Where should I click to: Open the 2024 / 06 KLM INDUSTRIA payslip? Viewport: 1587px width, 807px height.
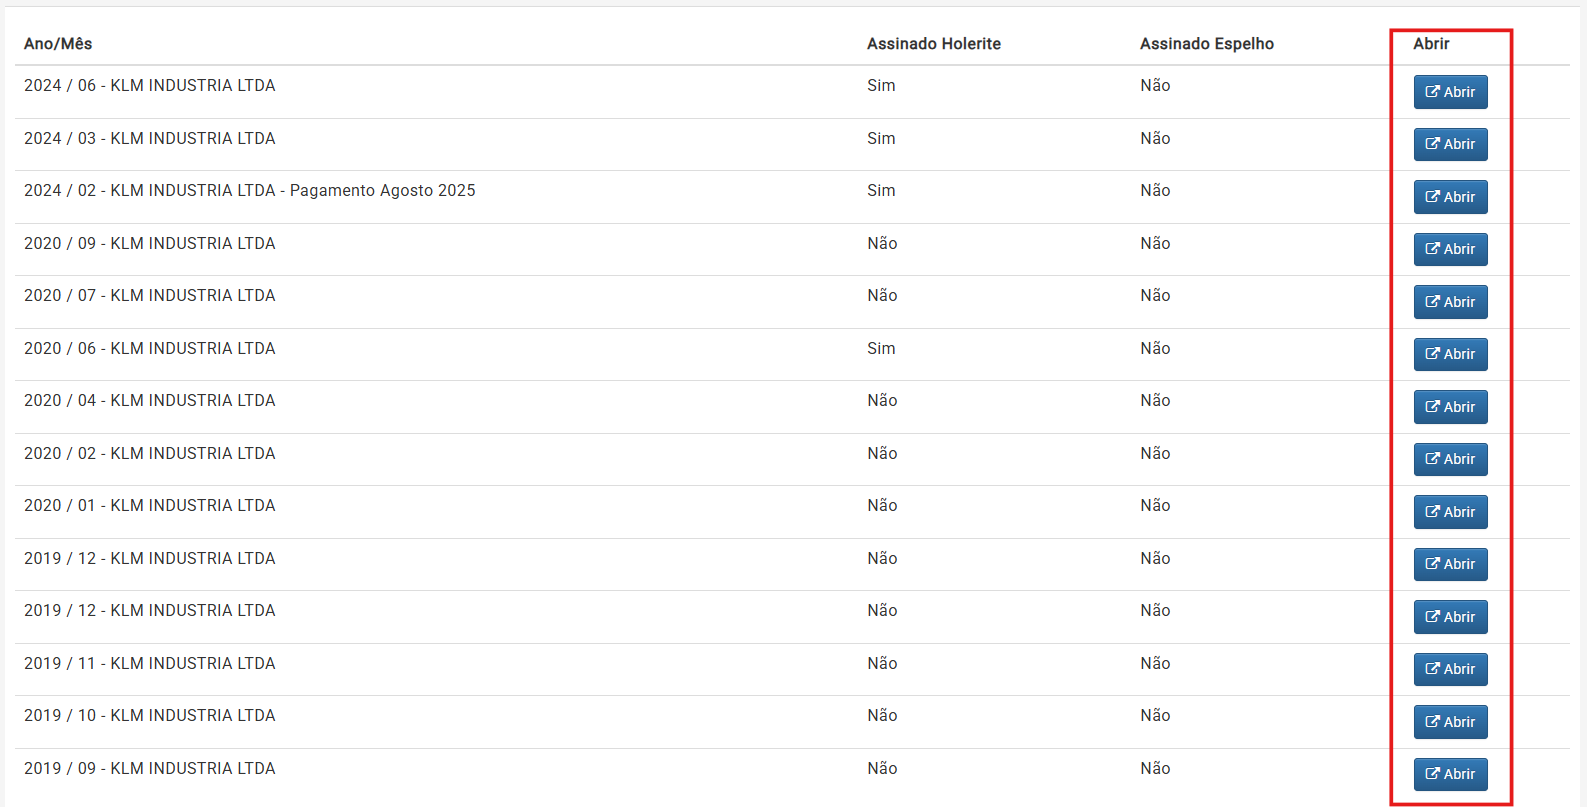point(1450,92)
